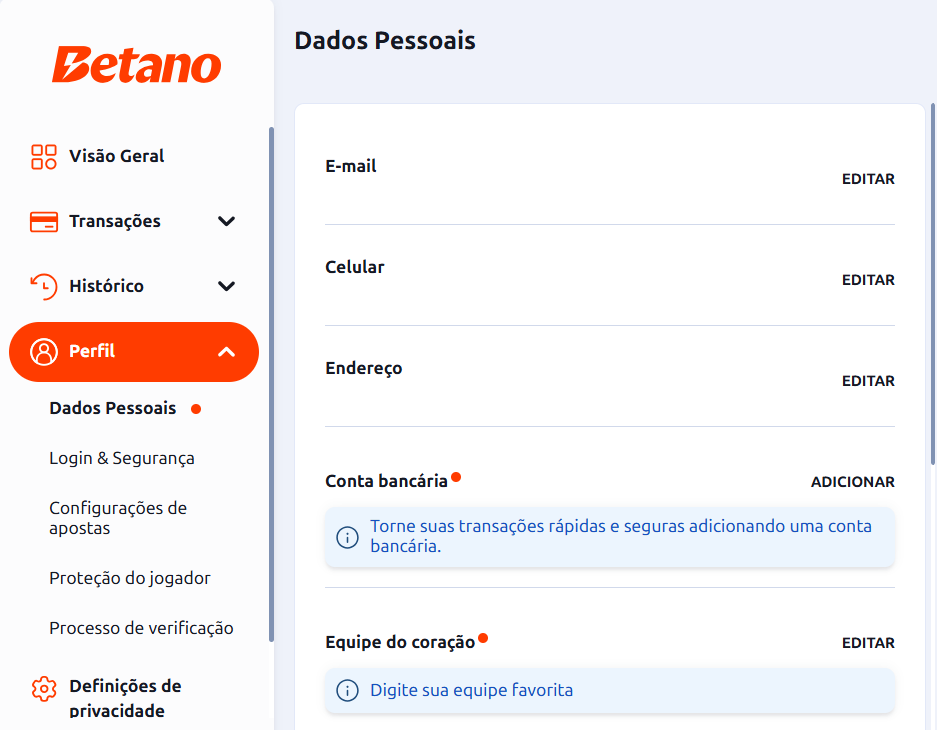This screenshot has width=937, height=730.
Task: Edit the Celular entry
Action: pos(868,280)
